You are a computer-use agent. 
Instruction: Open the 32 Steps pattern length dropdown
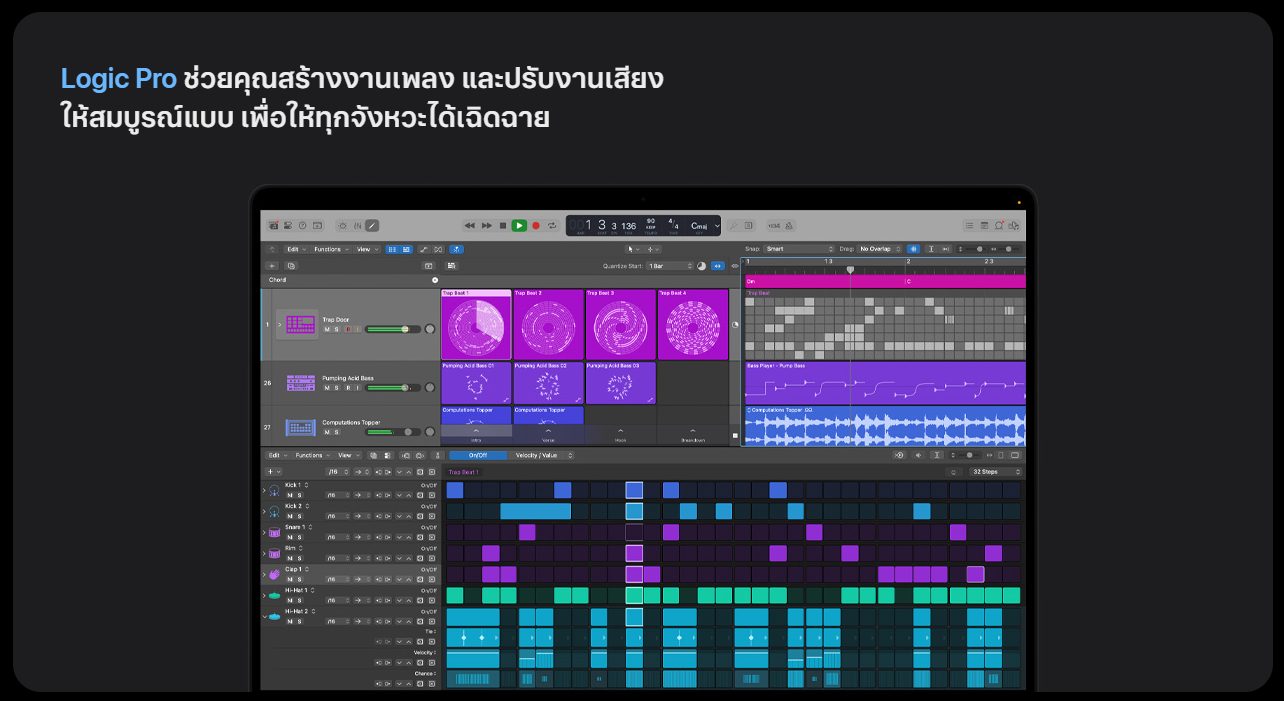[994, 471]
